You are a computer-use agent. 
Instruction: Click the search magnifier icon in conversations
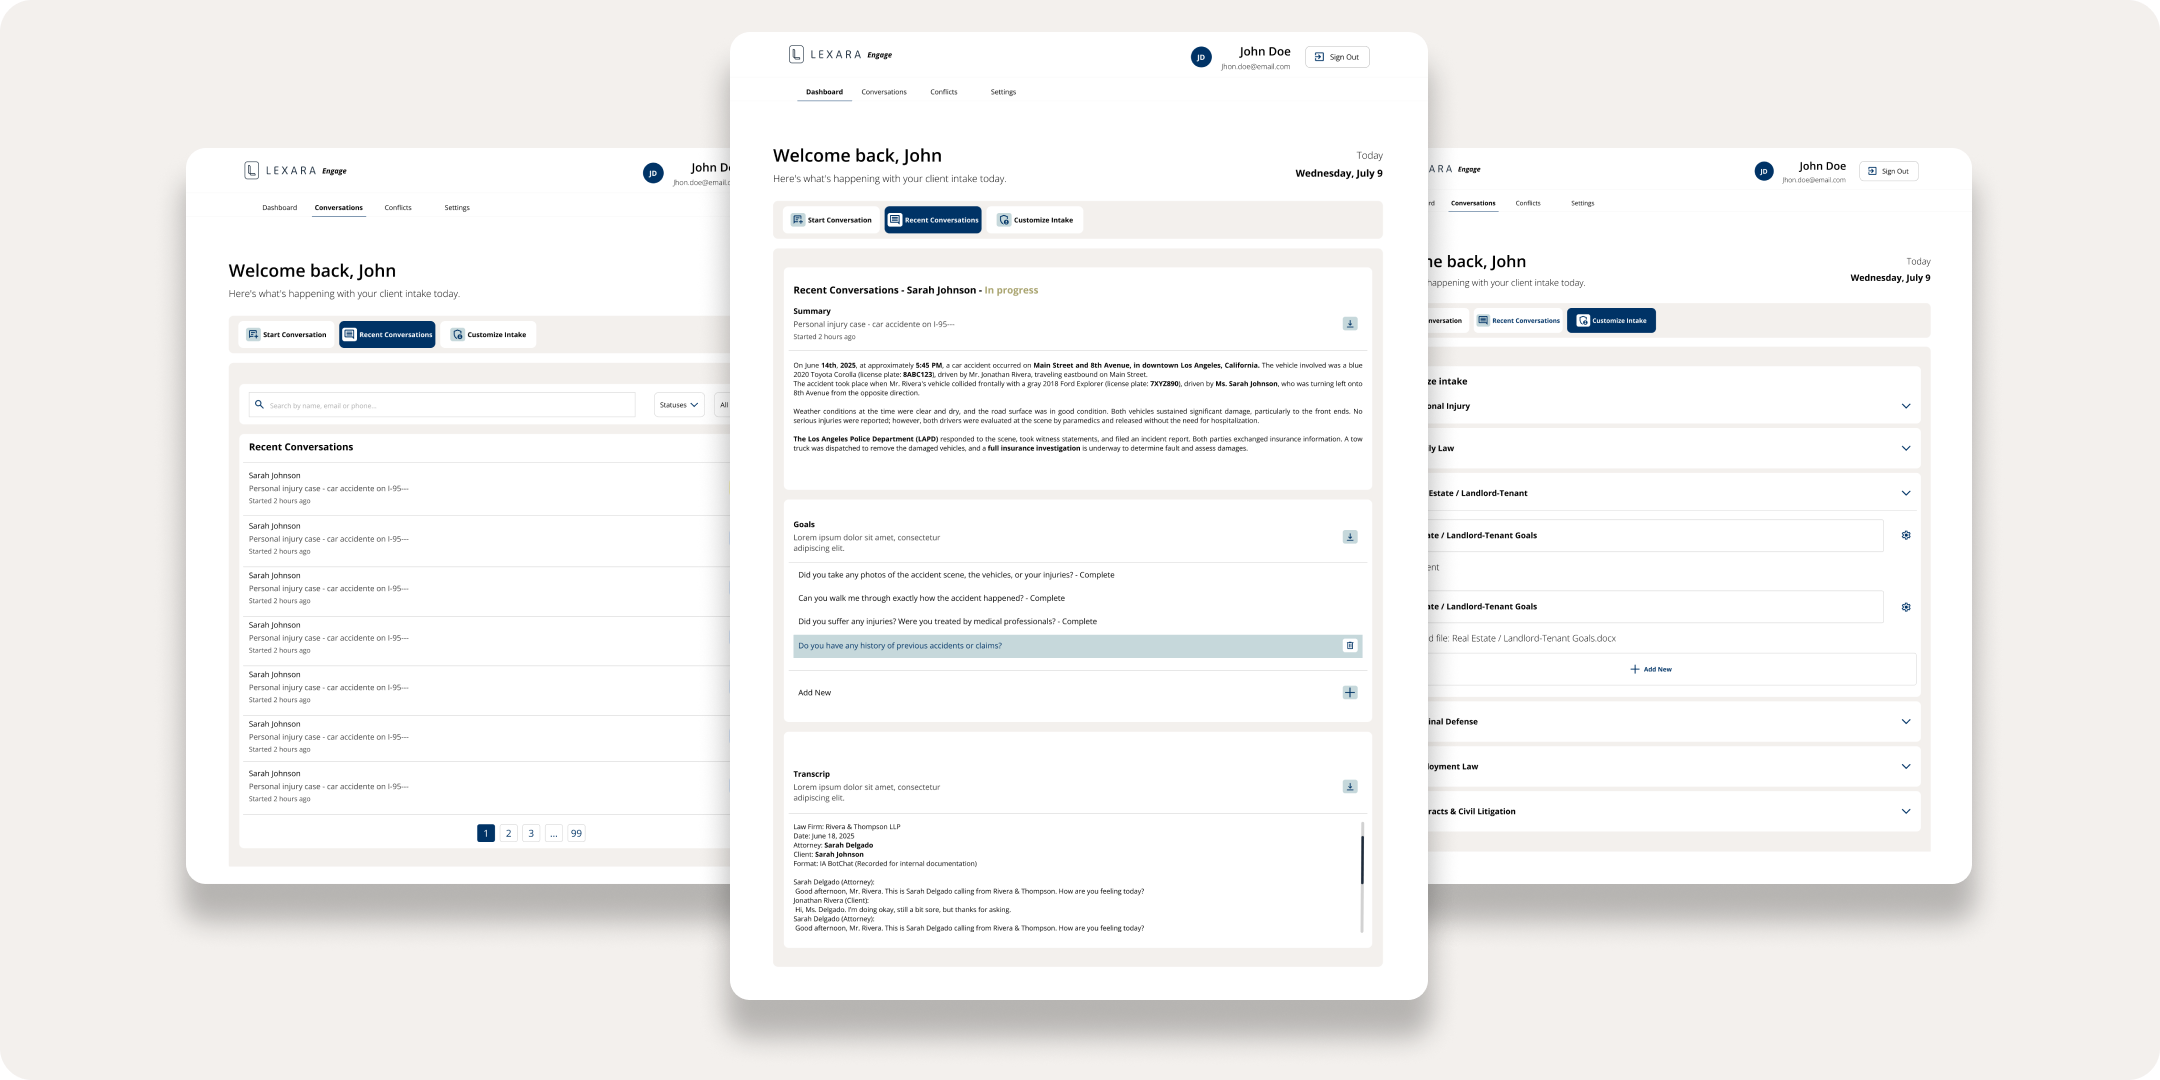(260, 405)
